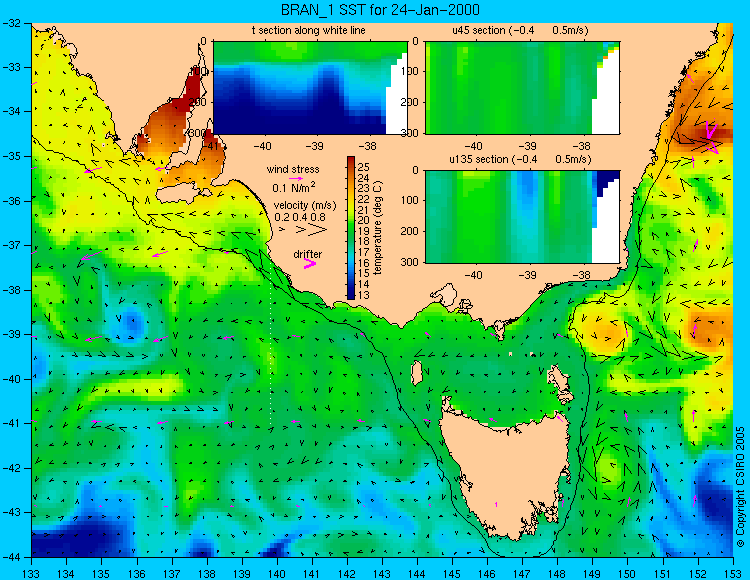Click longitude label '147' on bottom axis
Image resolution: width=750 pixels, height=580 pixels.
coord(522,573)
